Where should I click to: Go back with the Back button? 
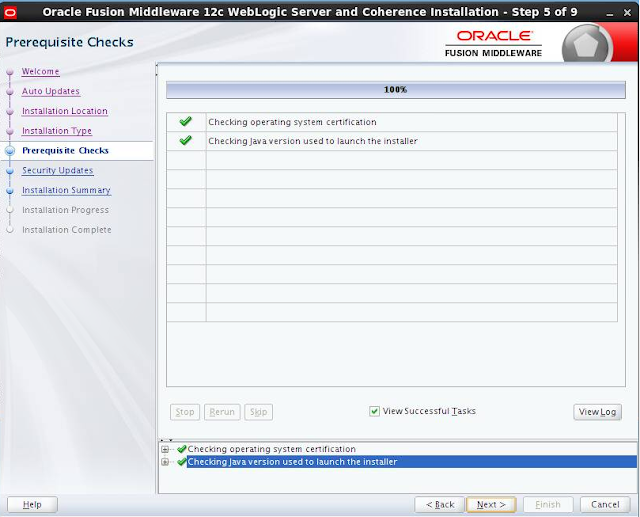pos(440,505)
